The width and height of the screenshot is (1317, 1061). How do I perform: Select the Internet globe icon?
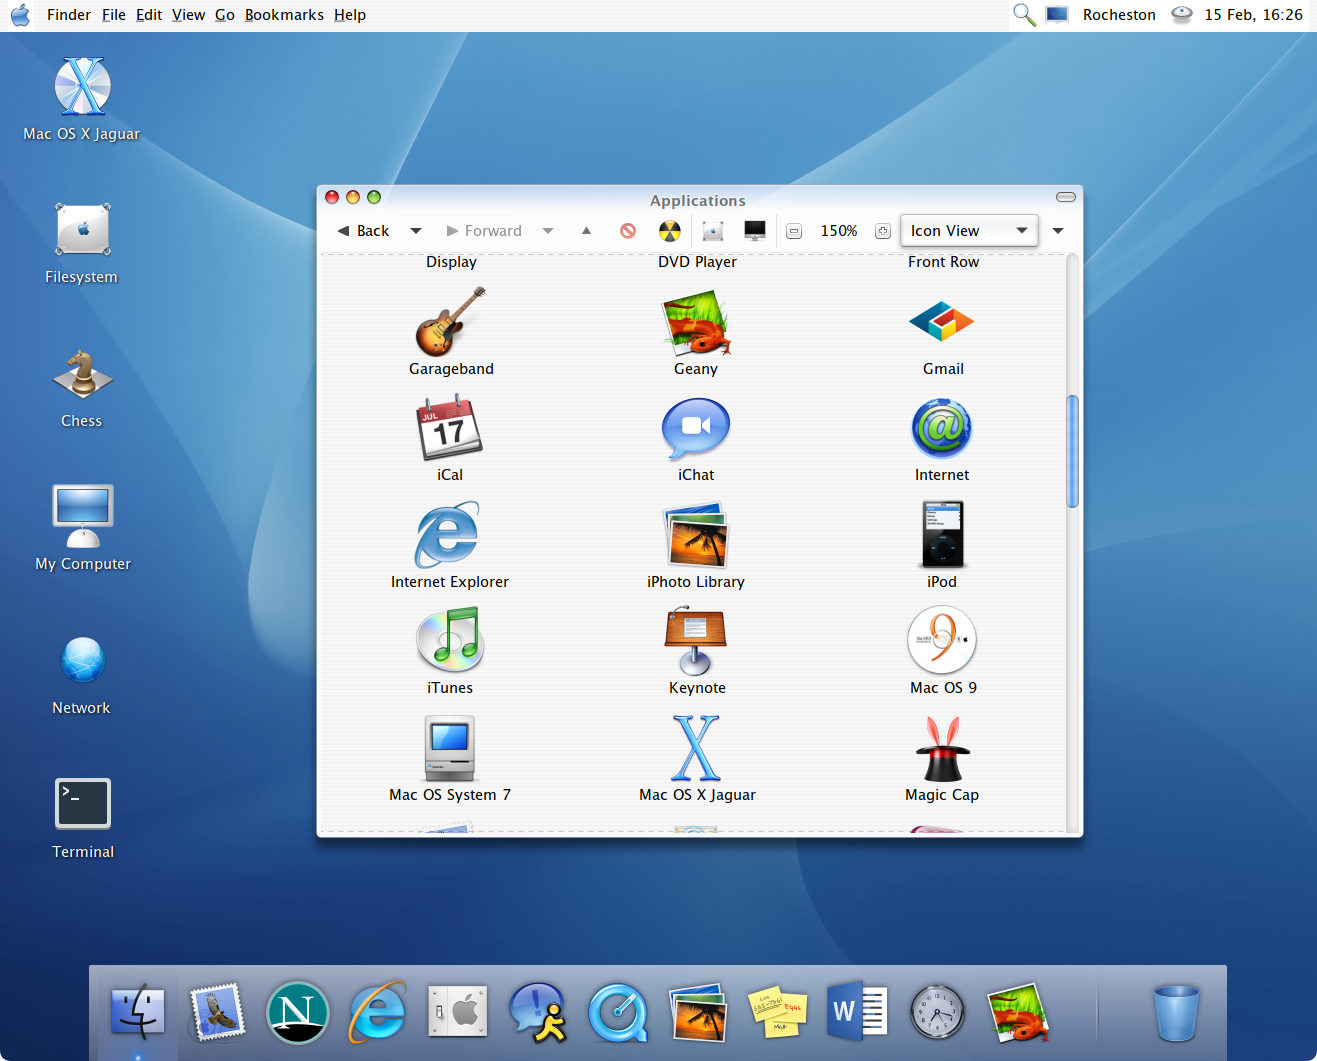tap(942, 428)
